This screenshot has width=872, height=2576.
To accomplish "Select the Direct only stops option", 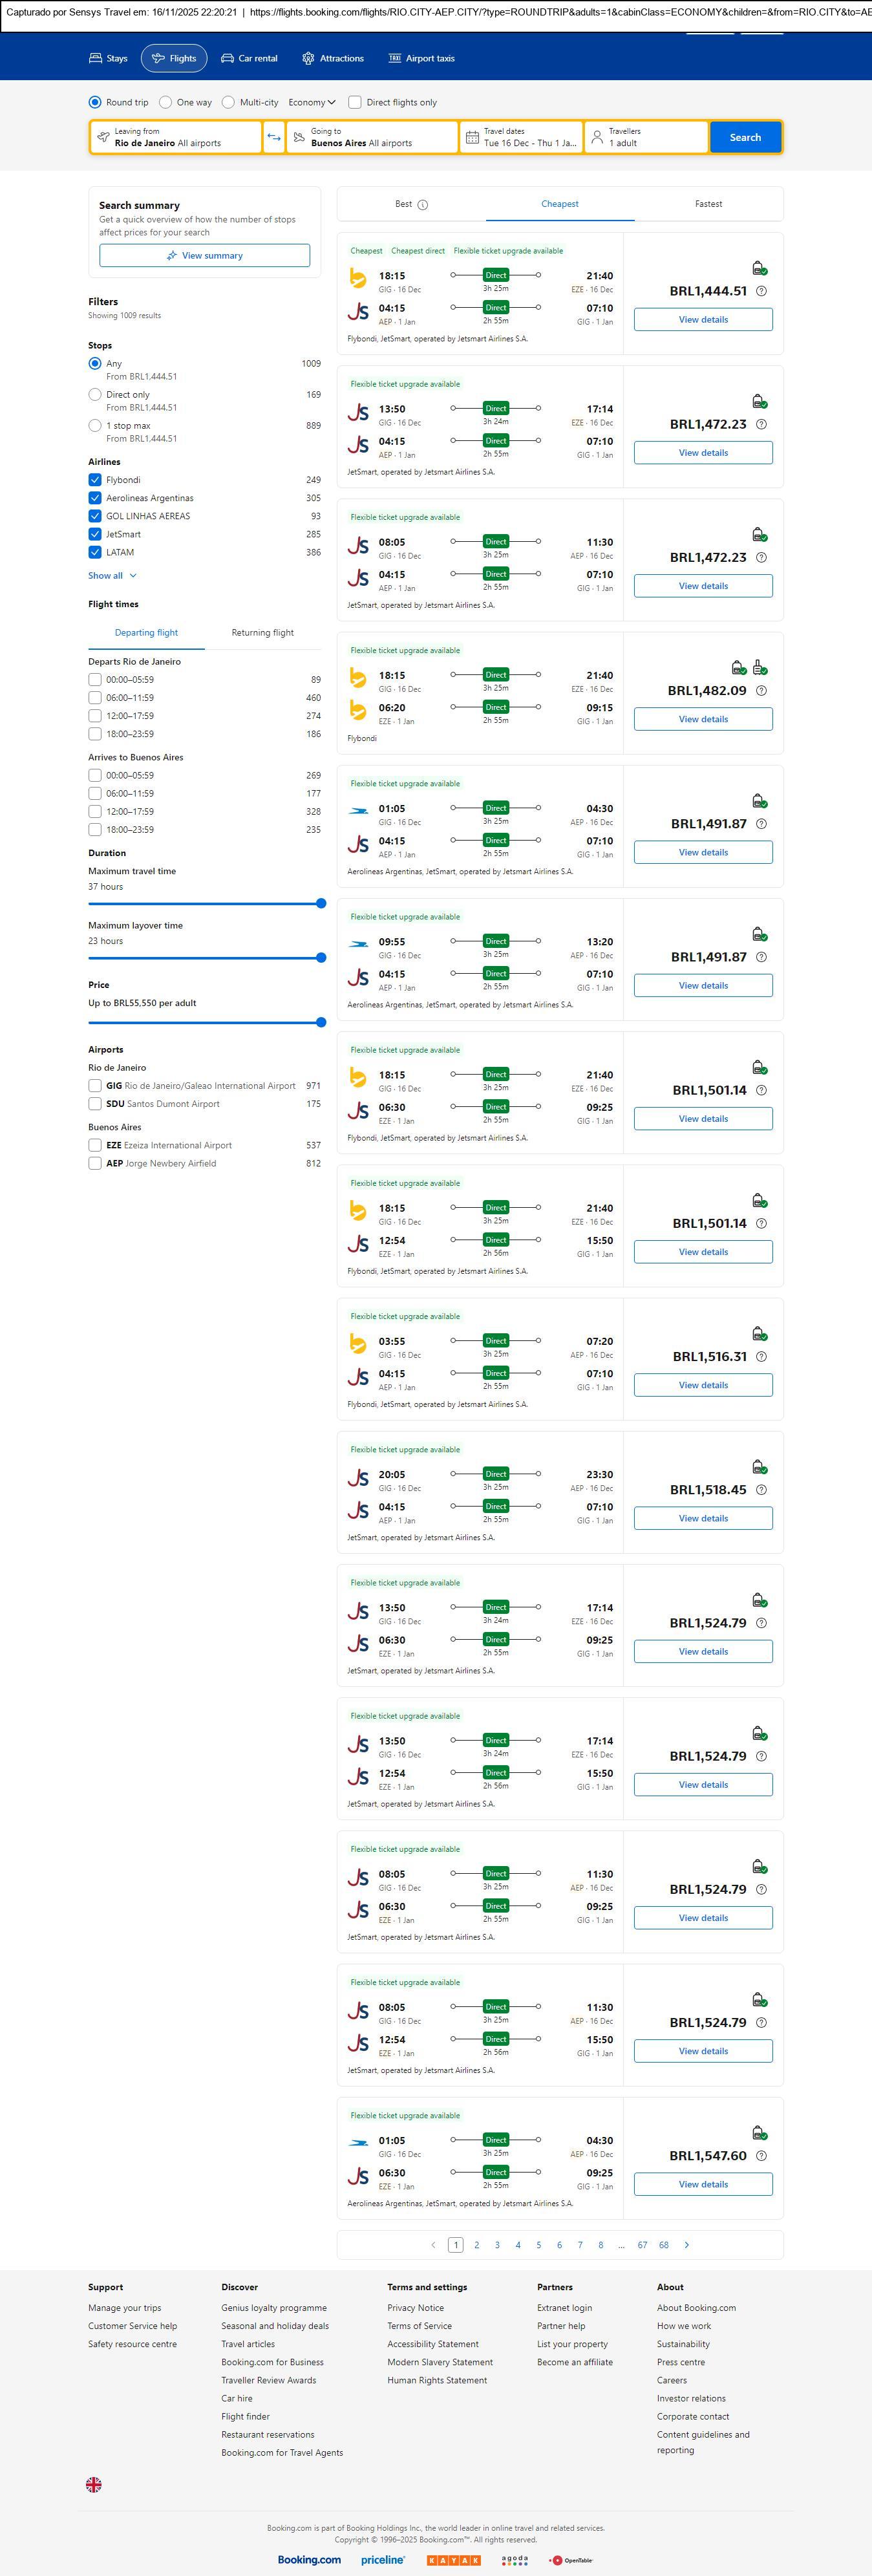I will pos(95,395).
